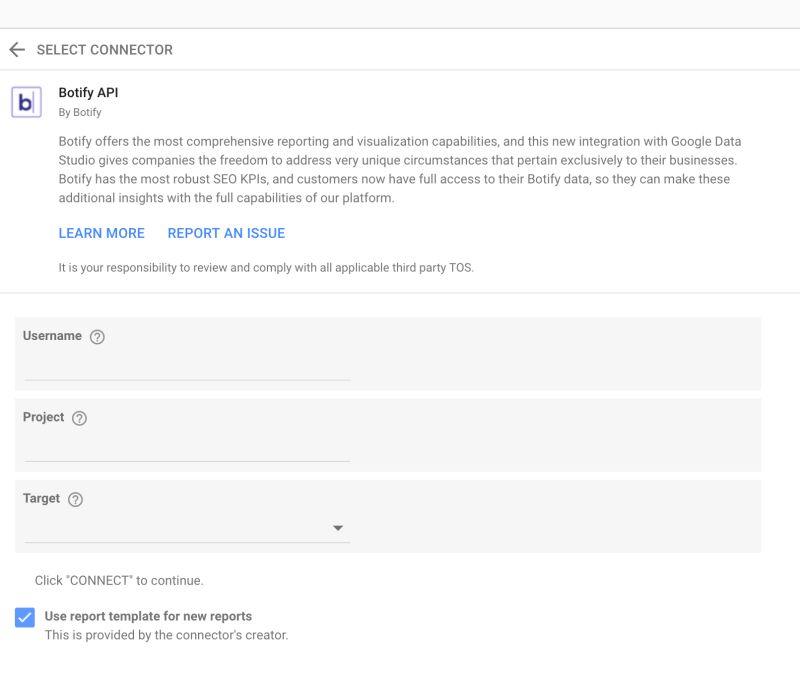Select the help icon next to Project
Image resolution: width=800 pixels, height=680 pixels.
(x=78, y=418)
